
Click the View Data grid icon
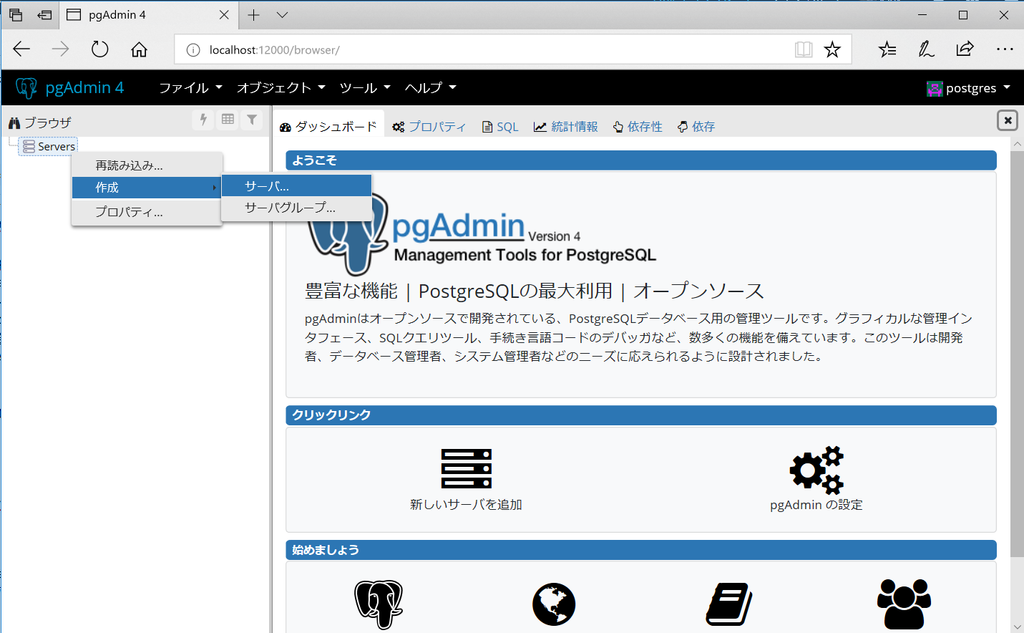[230, 121]
